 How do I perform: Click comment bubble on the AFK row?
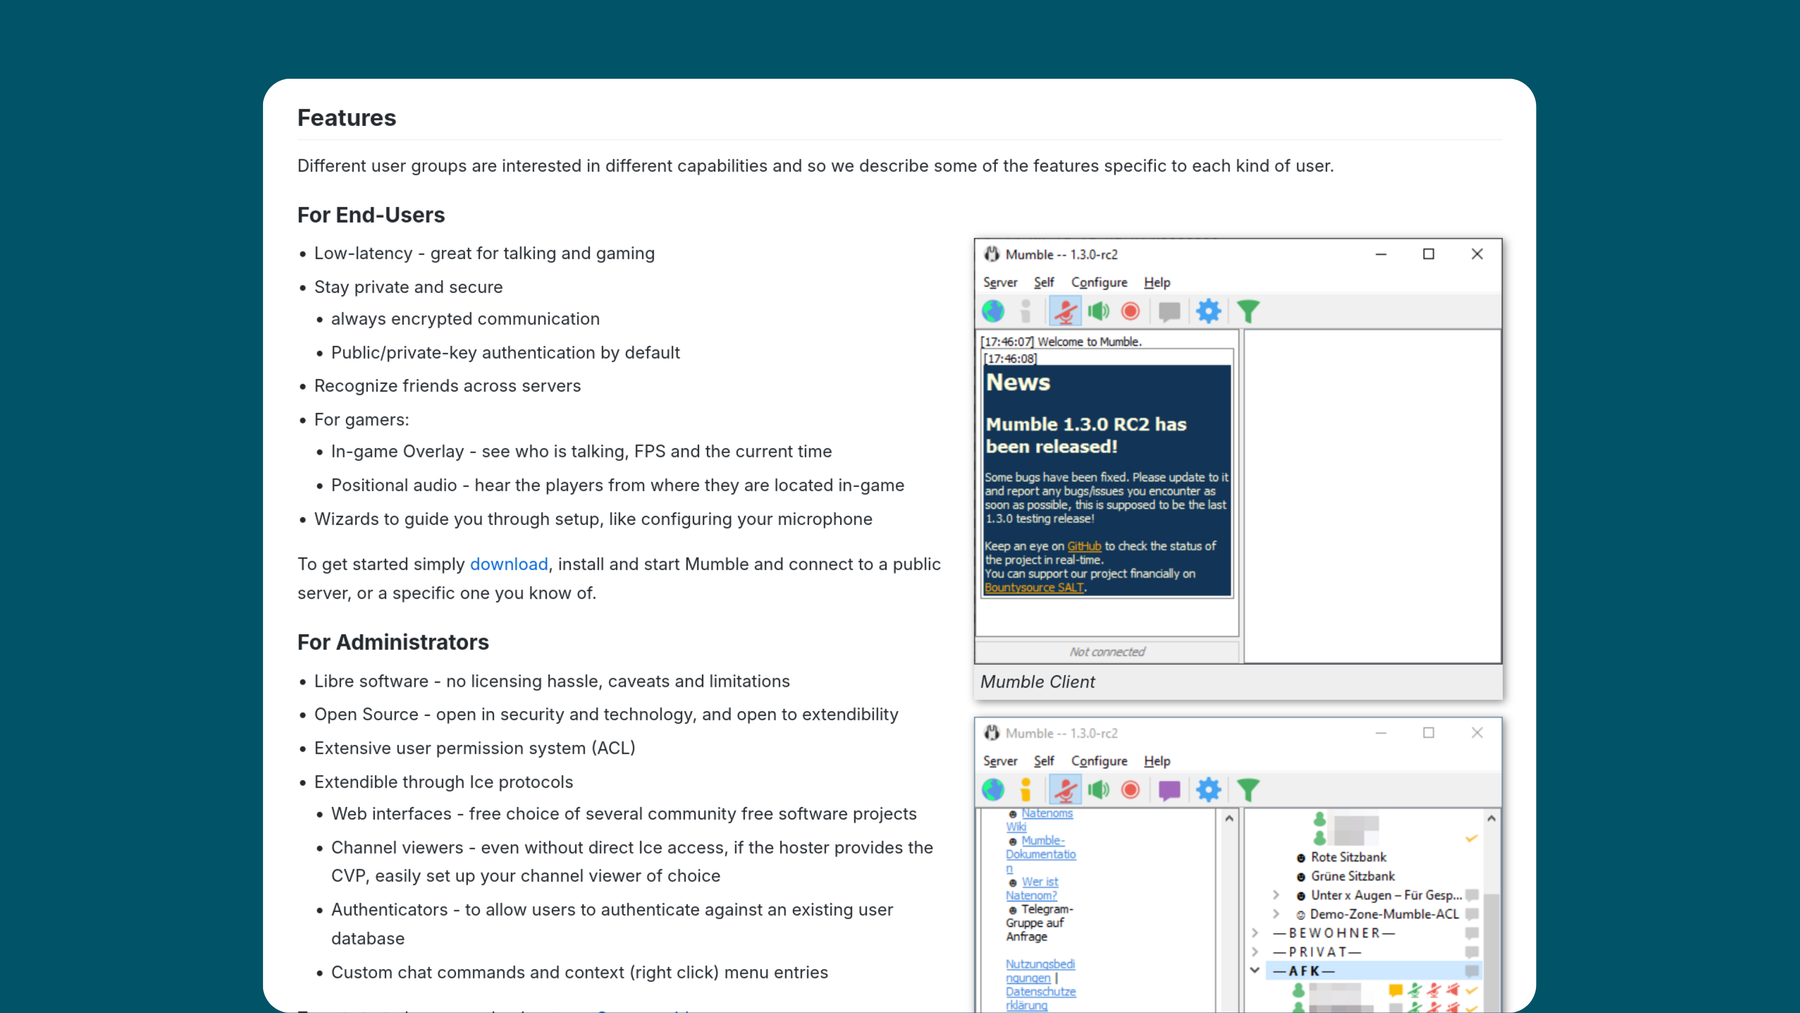click(x=1472, y=971)
